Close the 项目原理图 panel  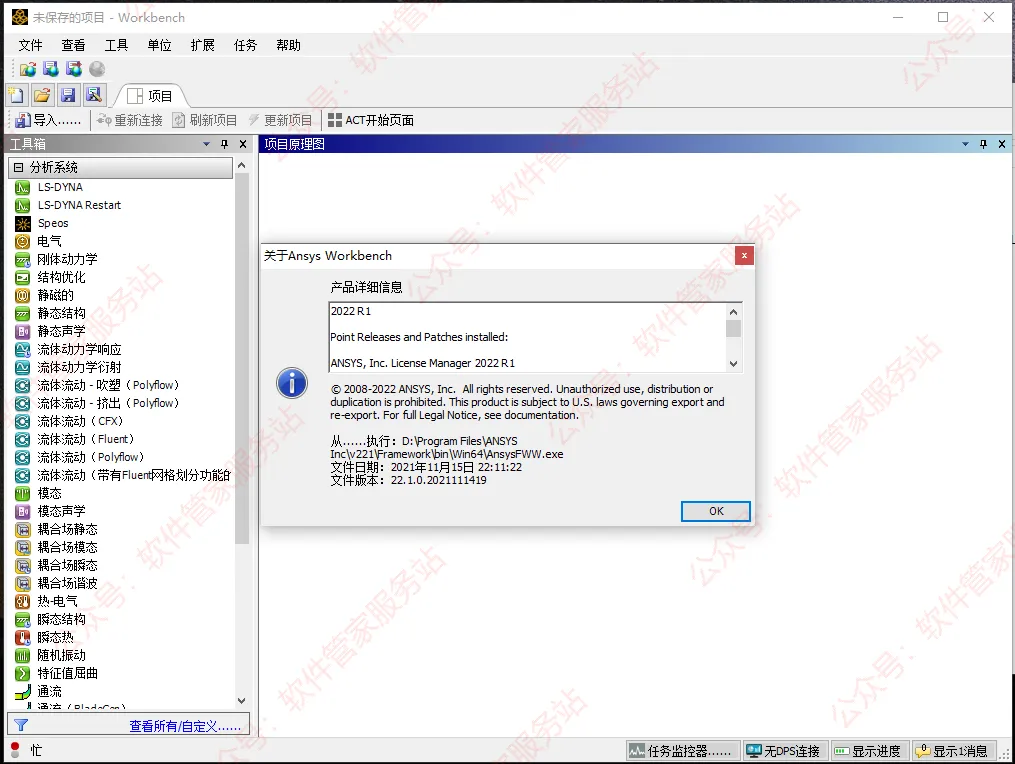pos(1001,144)
